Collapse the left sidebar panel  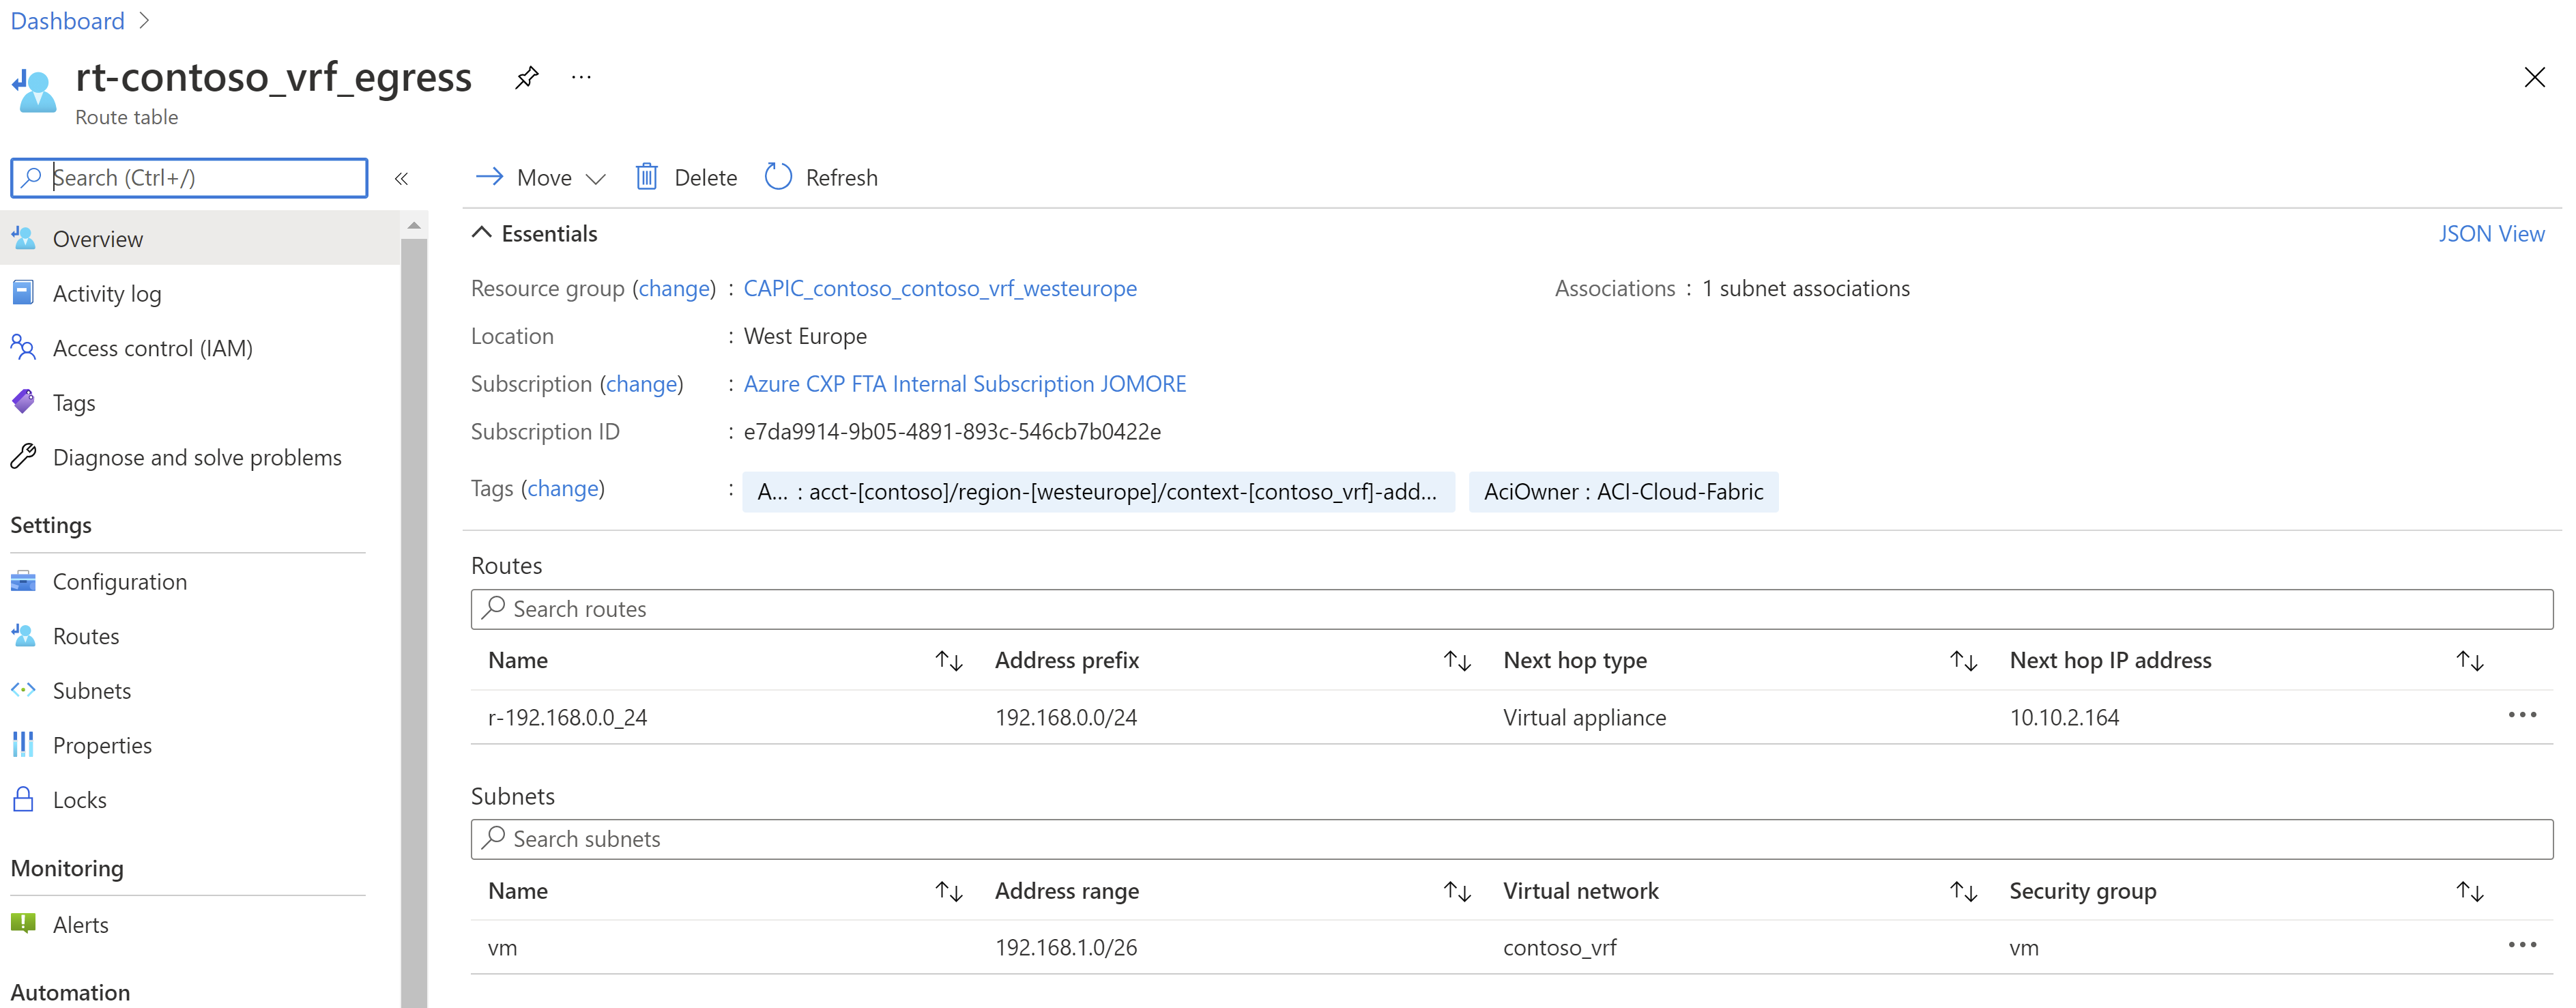402,178
